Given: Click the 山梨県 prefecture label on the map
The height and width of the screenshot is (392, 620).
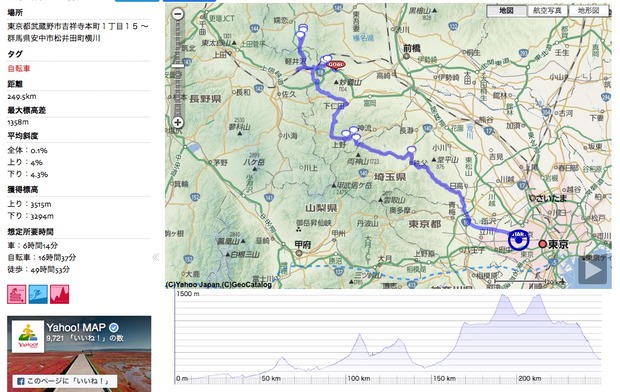Looking at the screenshot, I should point(321,208).
